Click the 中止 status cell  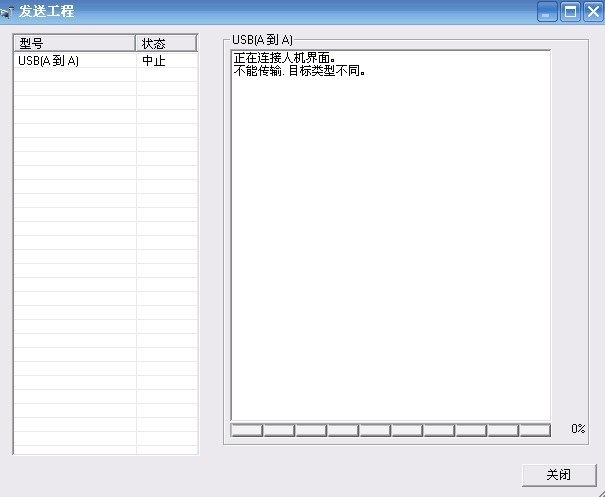click(x=153, y=61)
